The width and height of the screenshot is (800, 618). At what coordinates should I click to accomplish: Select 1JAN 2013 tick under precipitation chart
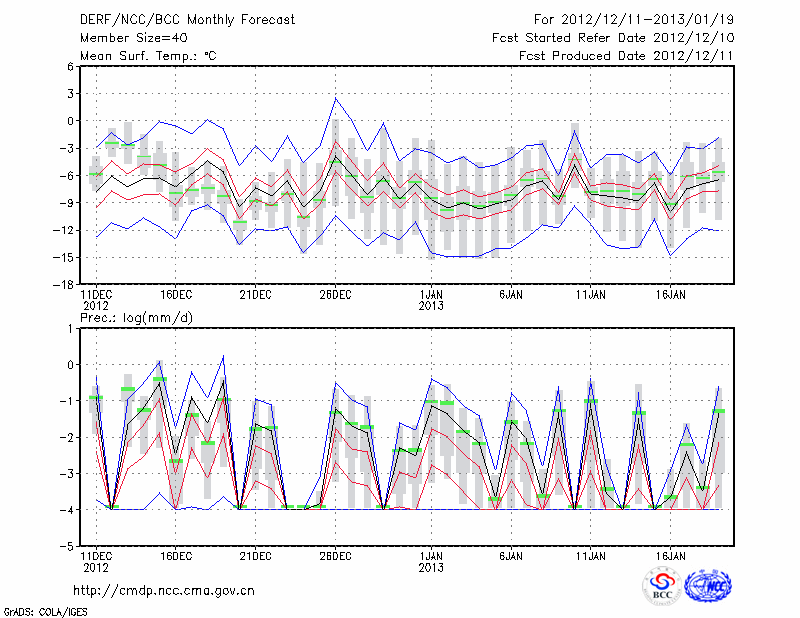click(x=432, y=560)
